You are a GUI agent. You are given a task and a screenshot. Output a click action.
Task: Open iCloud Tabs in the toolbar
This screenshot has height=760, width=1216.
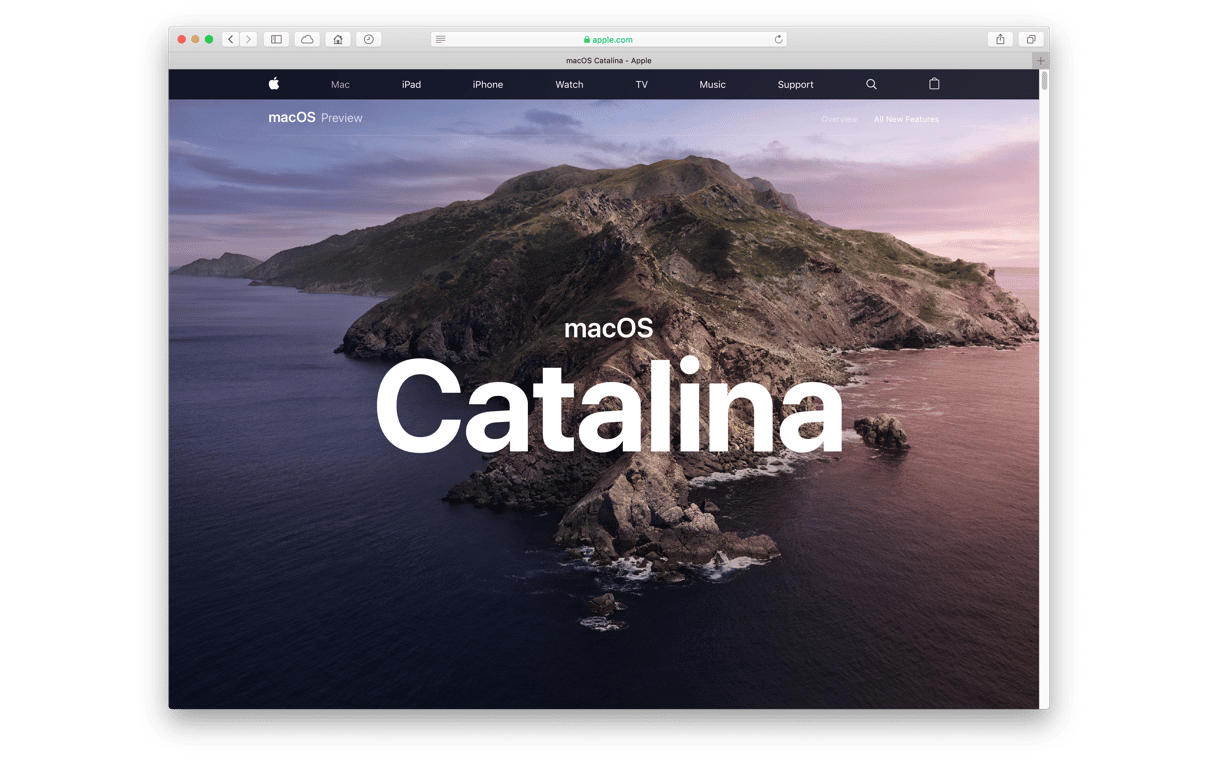tap(307, 39)
